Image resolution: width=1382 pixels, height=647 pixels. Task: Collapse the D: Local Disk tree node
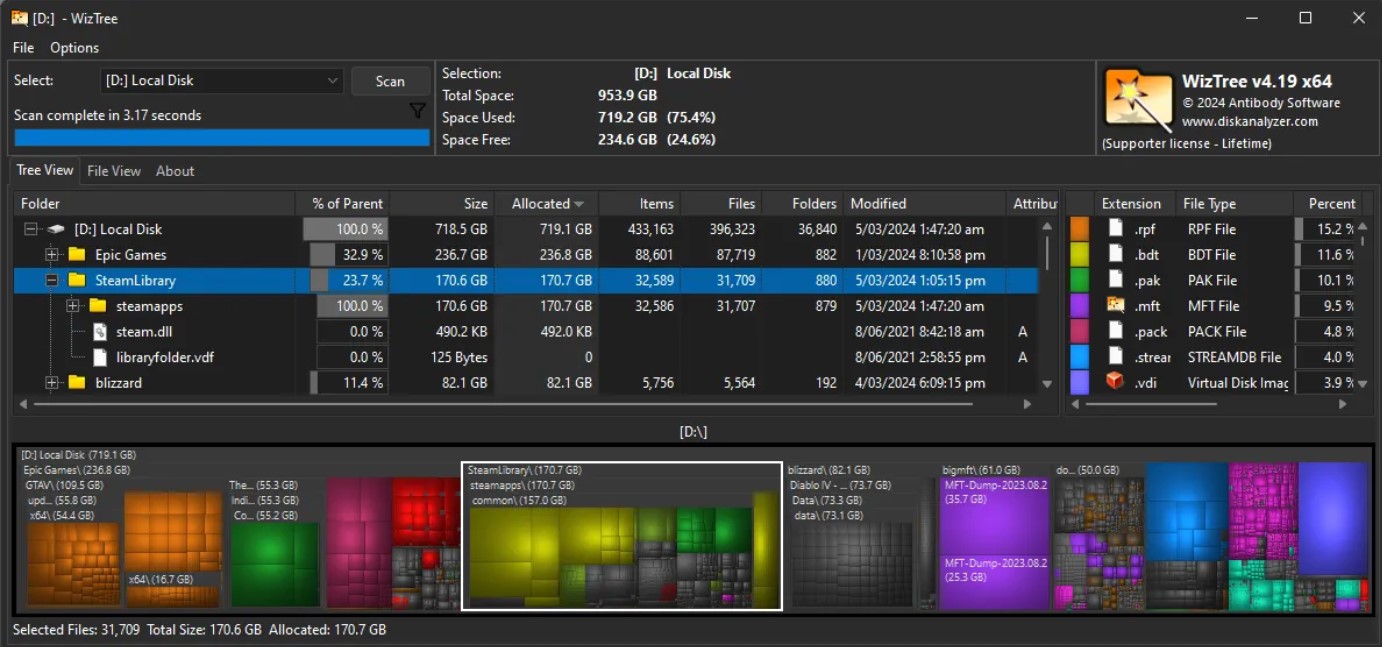[31, 229]
